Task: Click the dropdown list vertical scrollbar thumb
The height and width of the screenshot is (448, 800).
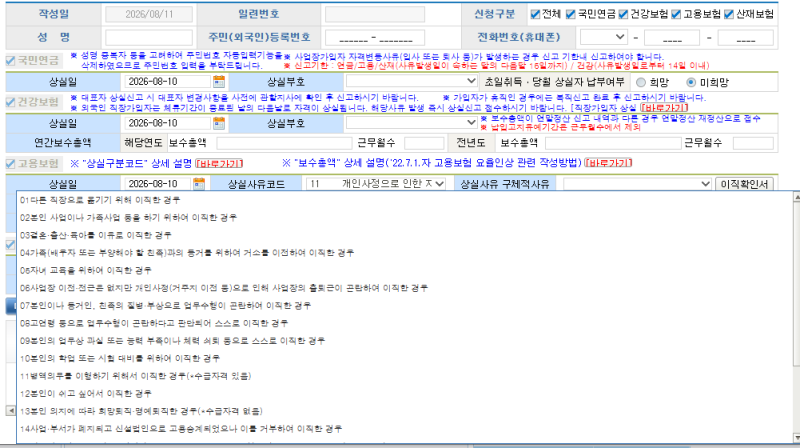Action: coord(796,284)
